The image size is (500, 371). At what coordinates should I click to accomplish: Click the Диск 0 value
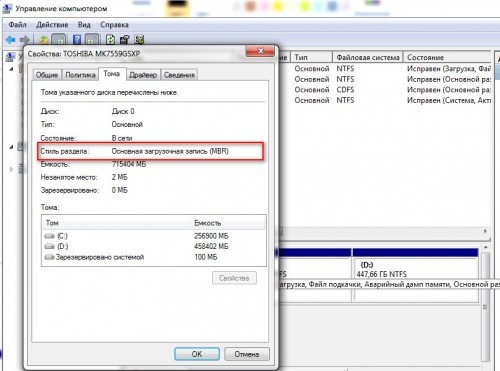click(x=123, y=111)
